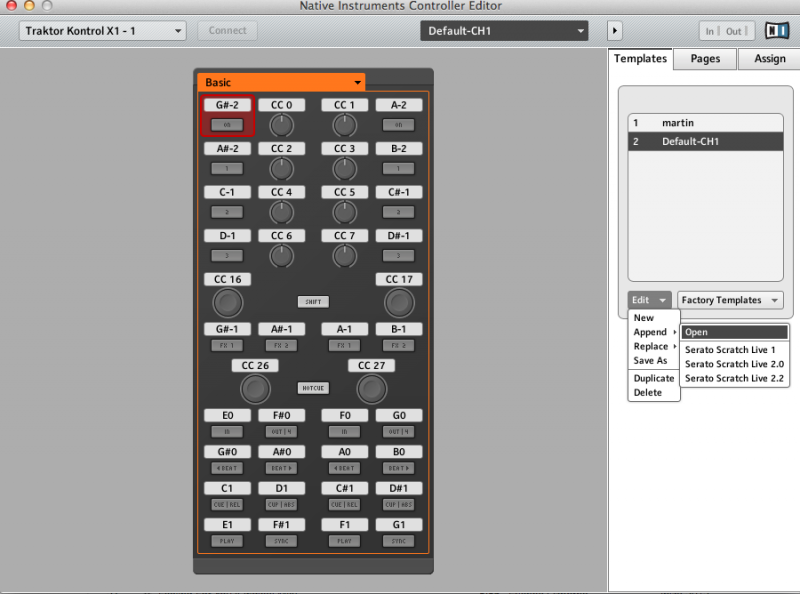
Task: Switch to the Pages tab
Action: (705, 59)
